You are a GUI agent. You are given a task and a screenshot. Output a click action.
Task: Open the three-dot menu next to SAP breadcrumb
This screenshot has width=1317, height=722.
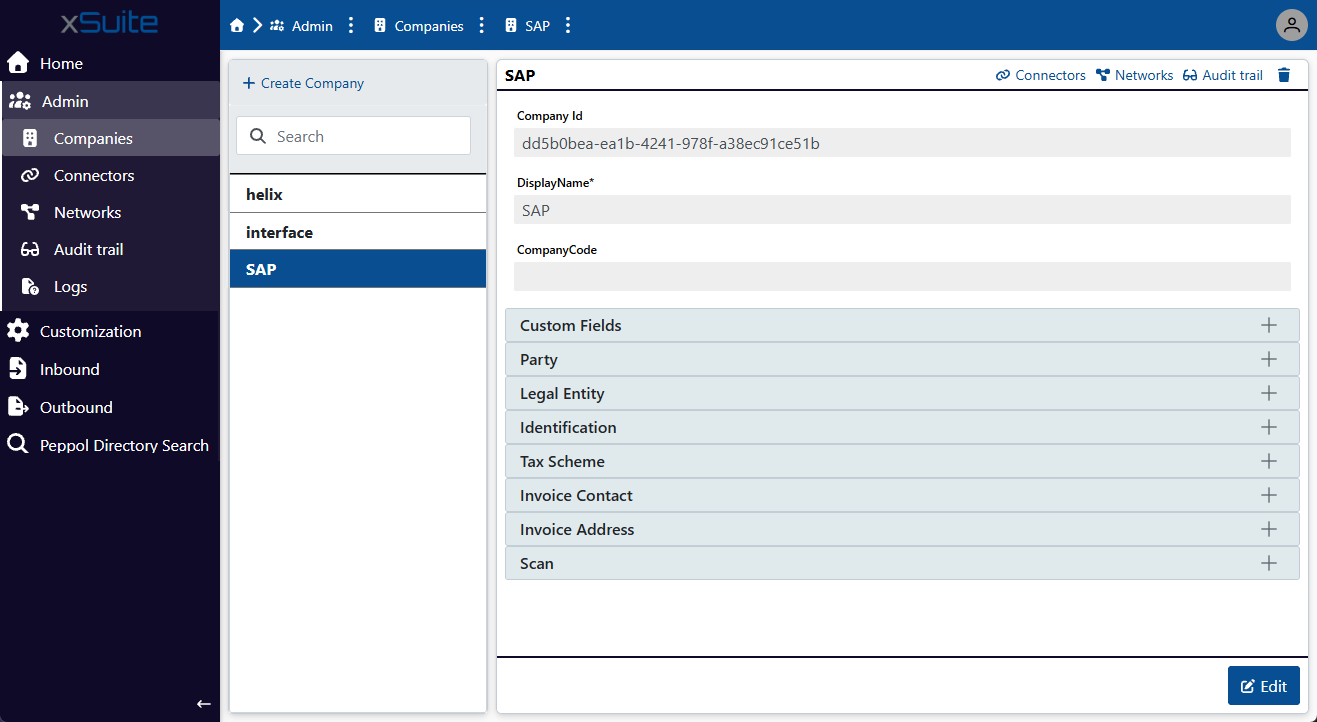568,26
